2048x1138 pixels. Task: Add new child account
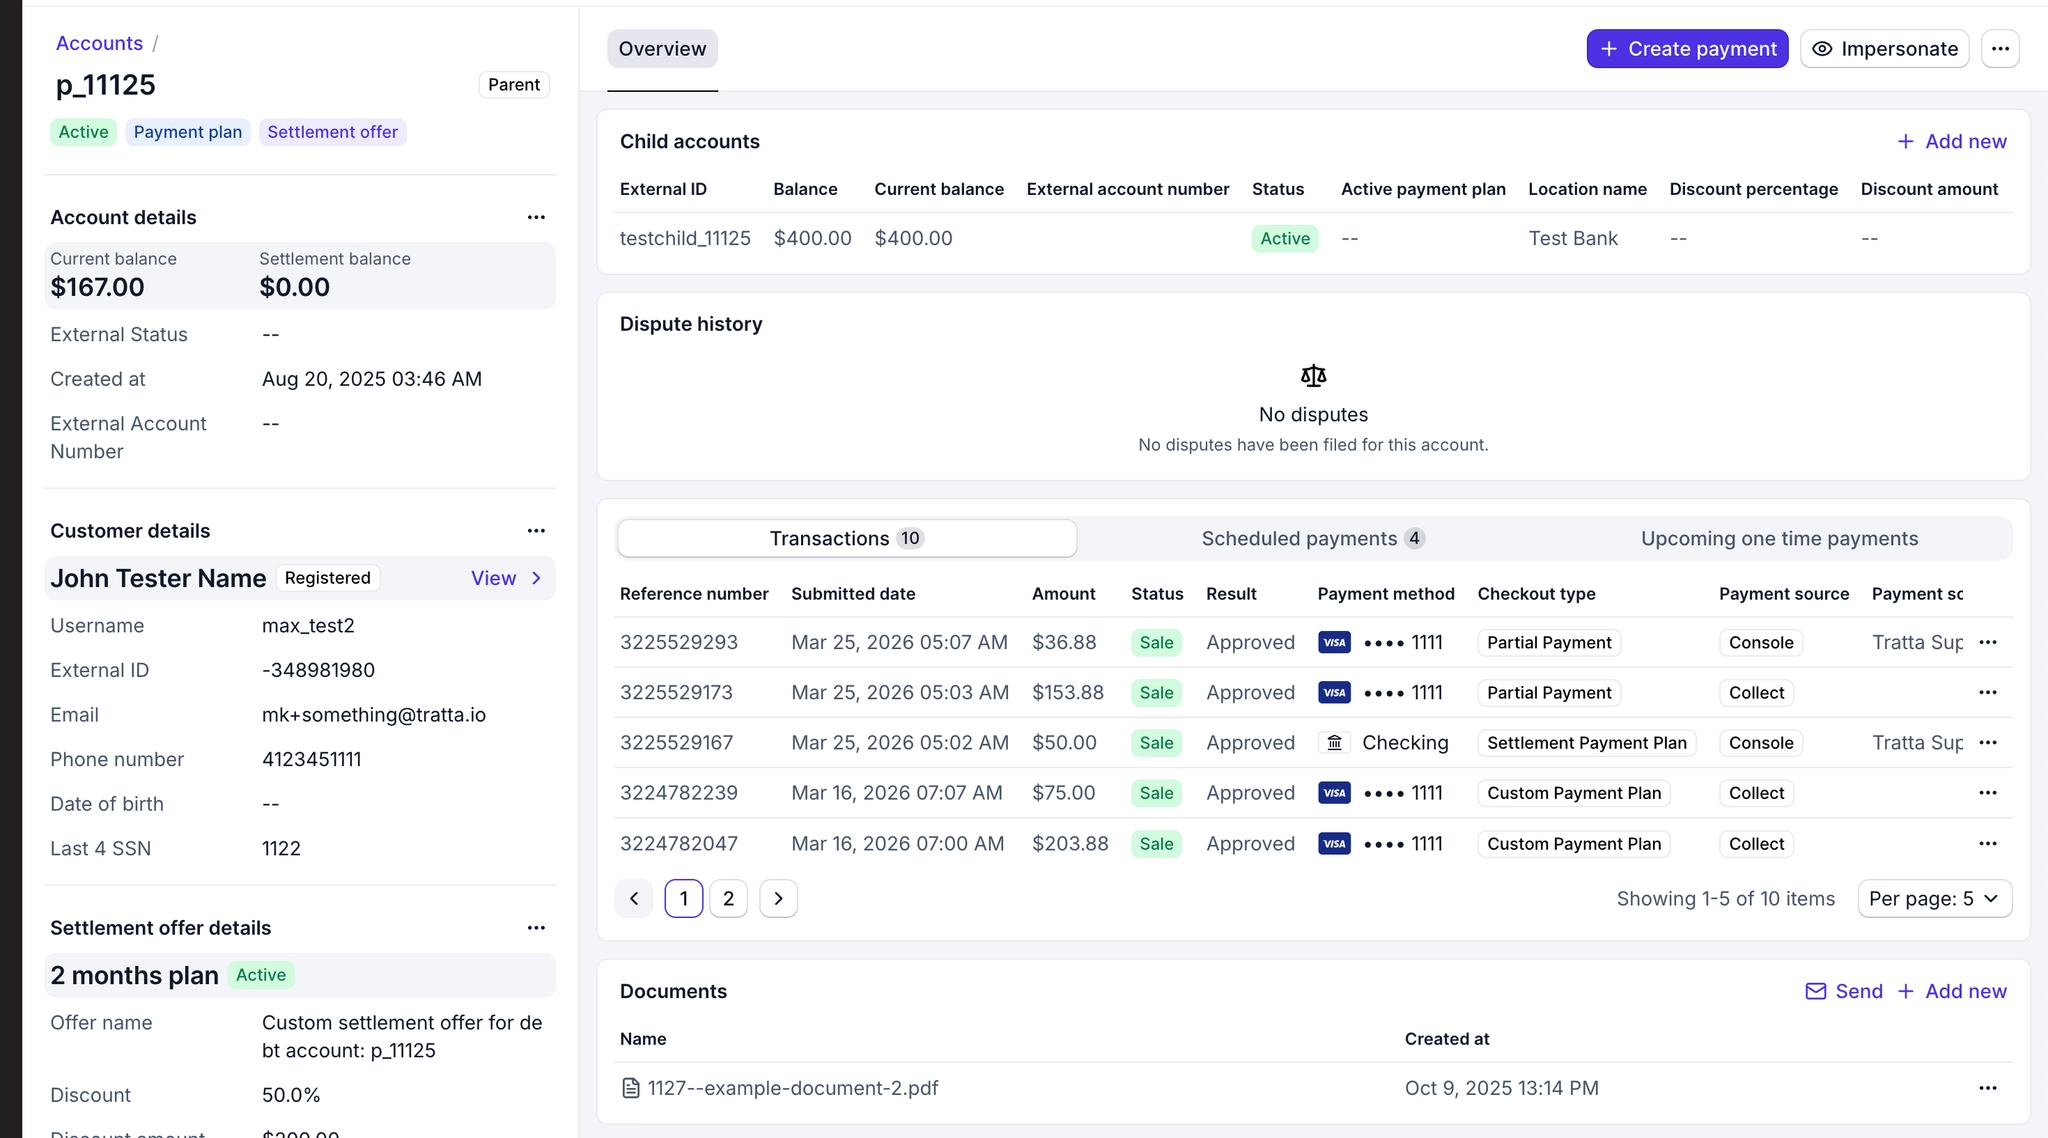(x=1952, y=142)
